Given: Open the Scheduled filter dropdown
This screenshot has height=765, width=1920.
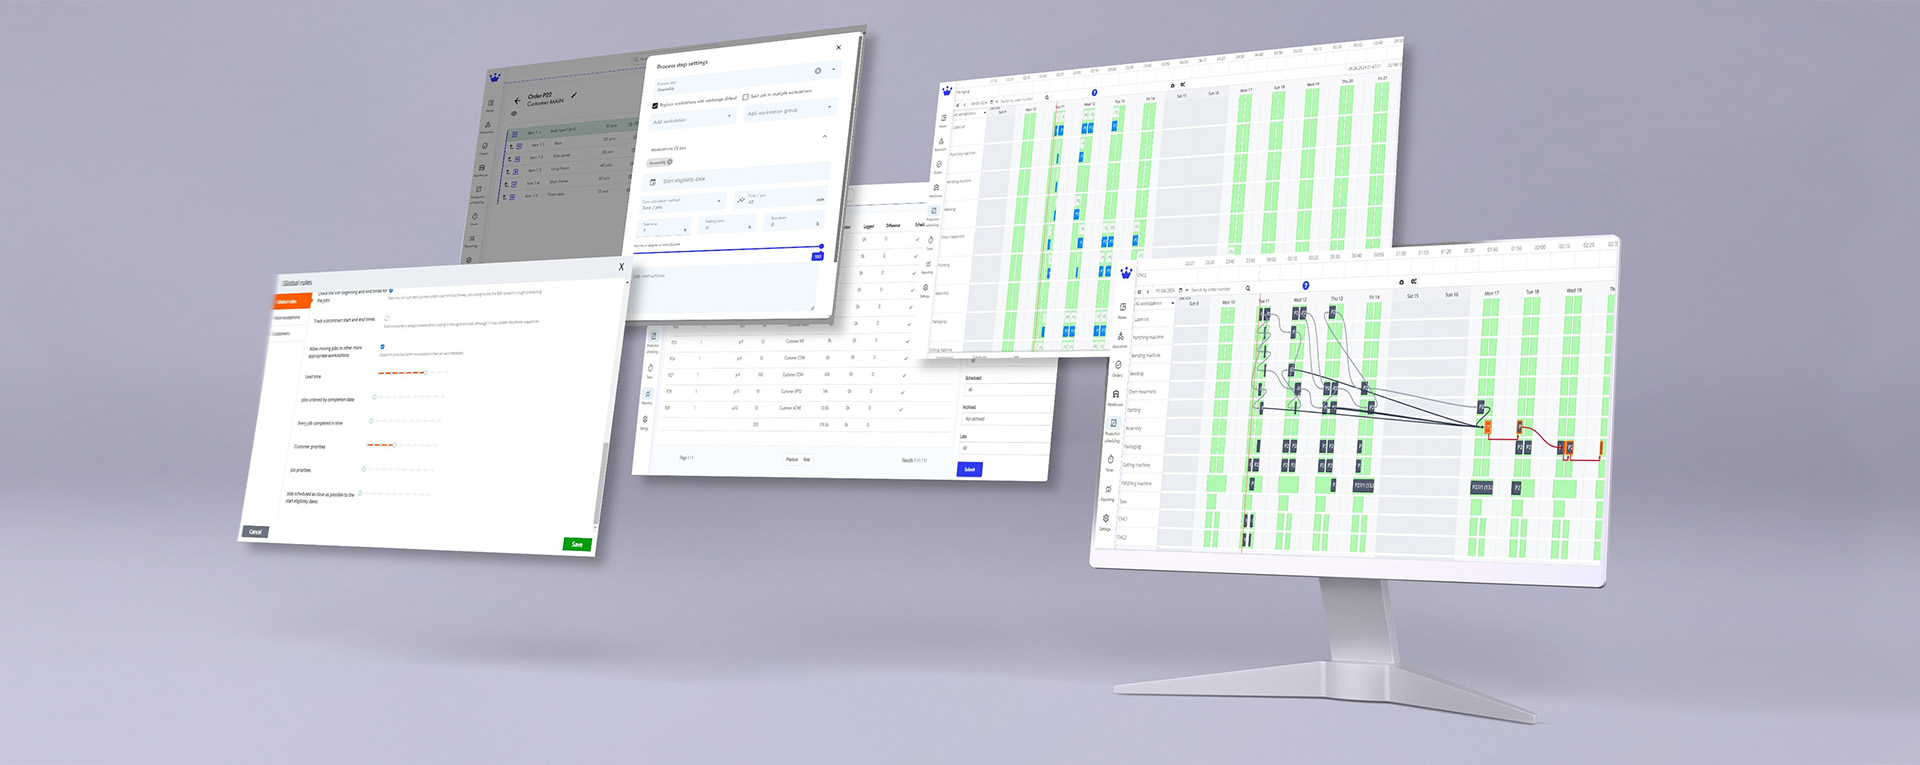Looking at the screenshot, I should point(1011,390).
